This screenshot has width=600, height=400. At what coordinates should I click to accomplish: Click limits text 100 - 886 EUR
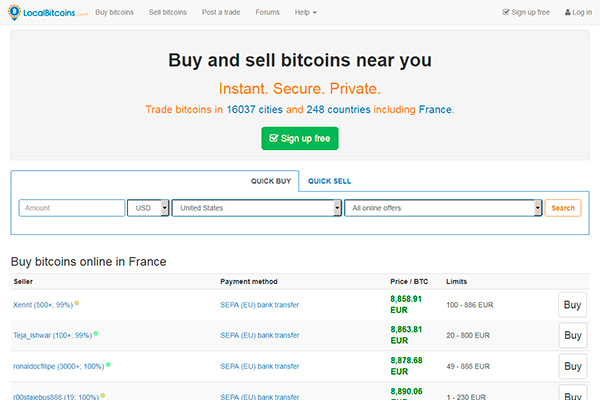coord(470,305)
